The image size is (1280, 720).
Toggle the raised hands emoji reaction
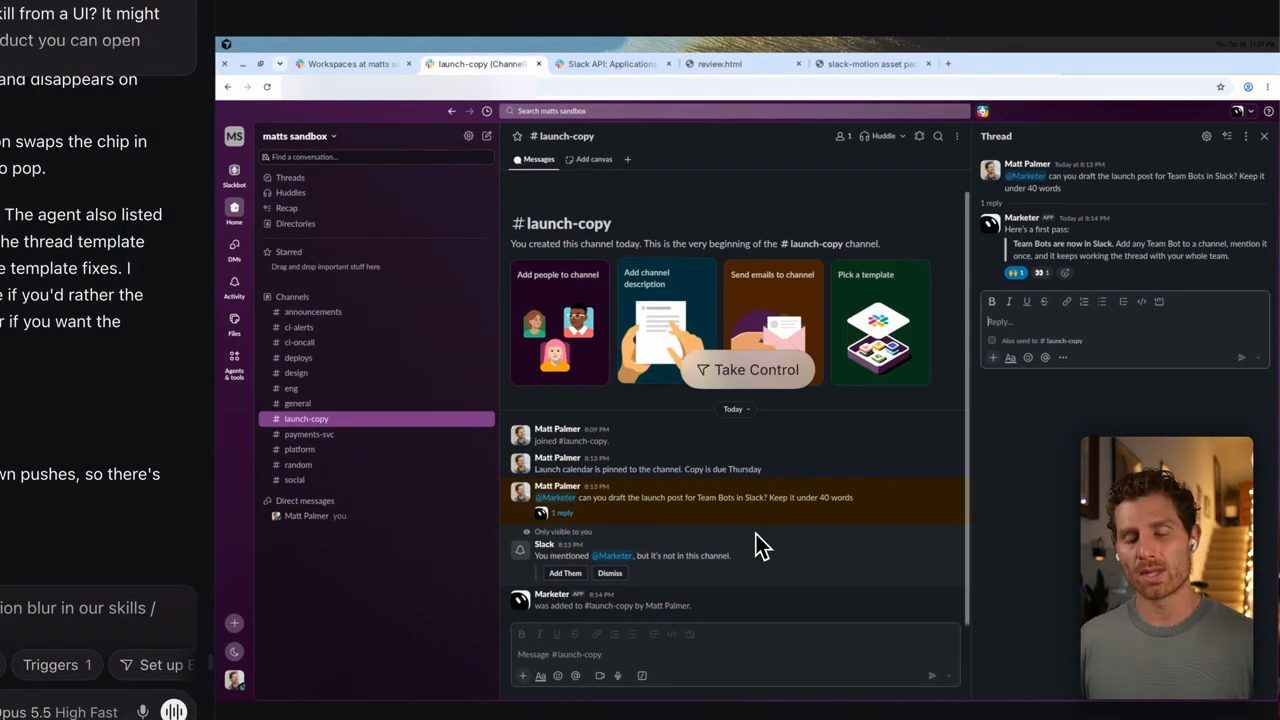coord(1016,272)
